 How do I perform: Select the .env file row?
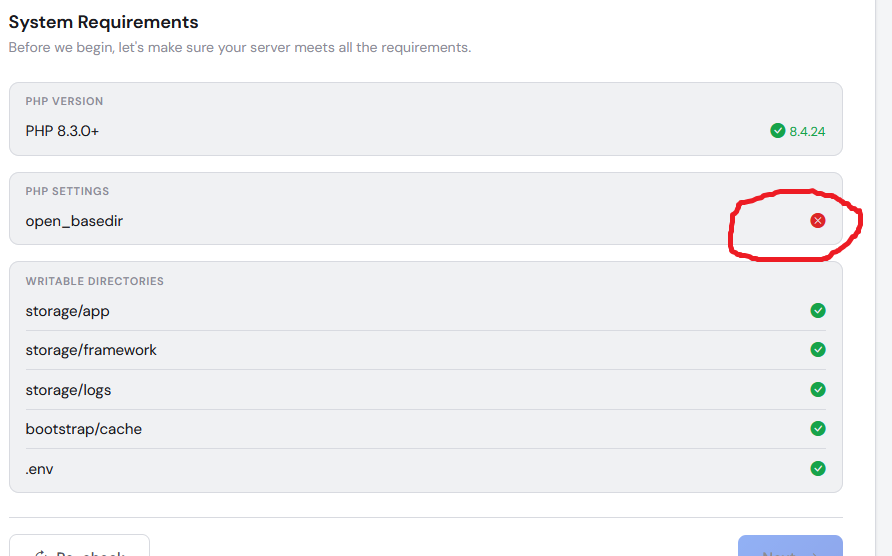pyautogui.click(x=426, y=469)
